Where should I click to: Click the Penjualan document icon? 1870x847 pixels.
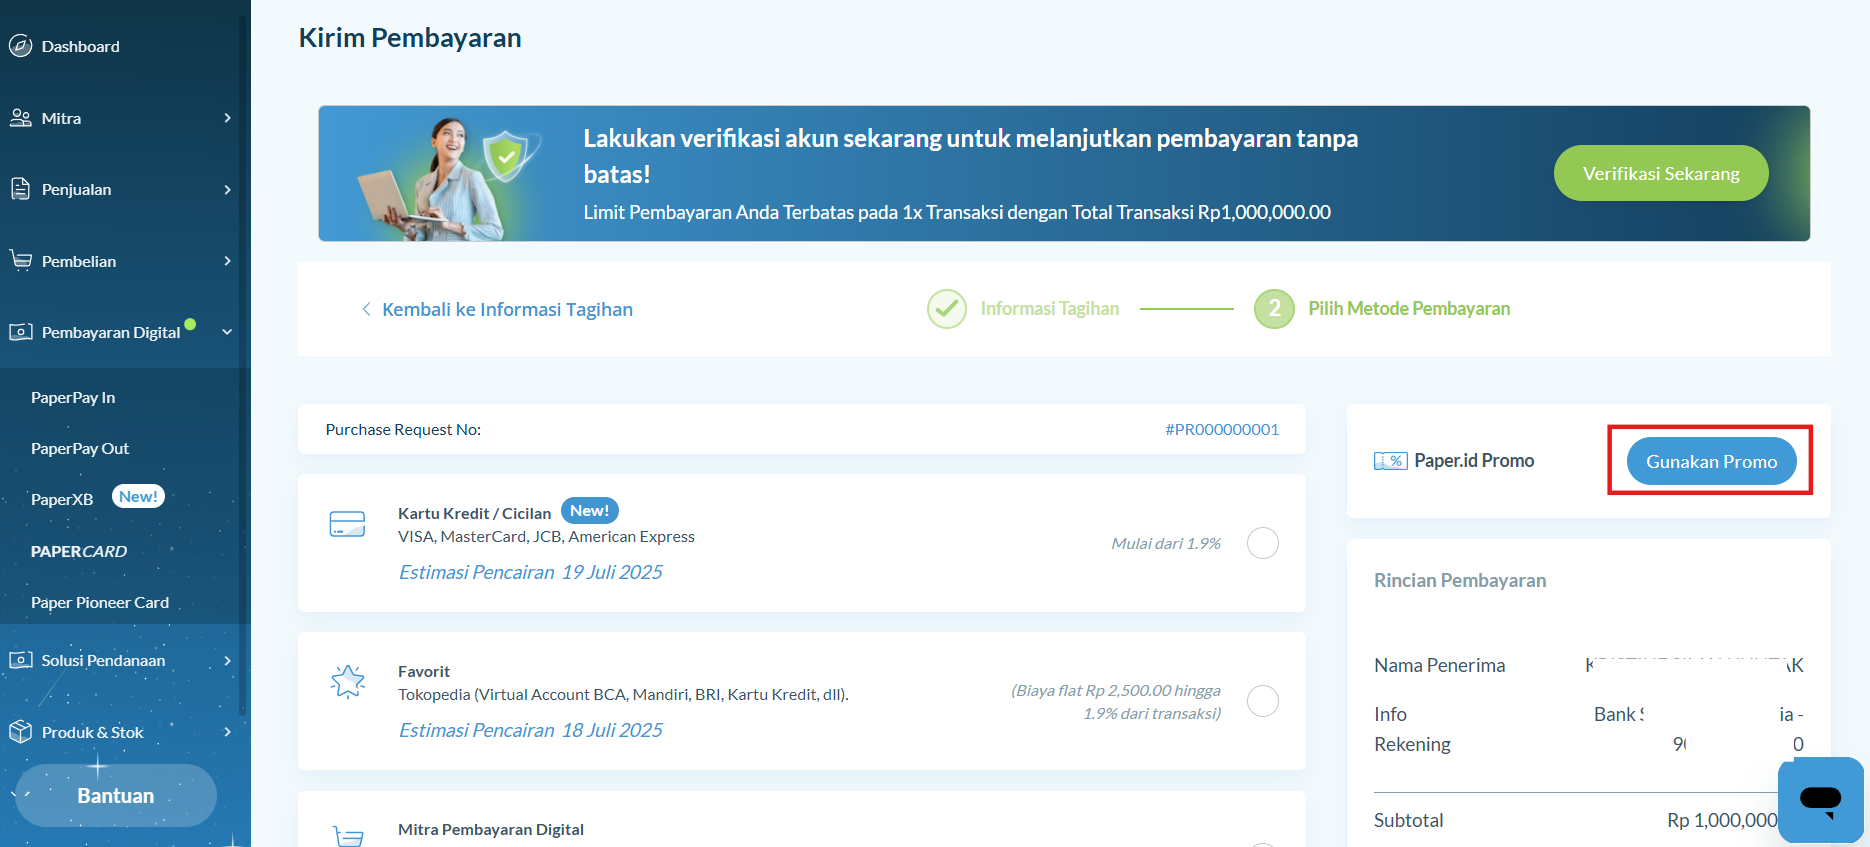20,189
